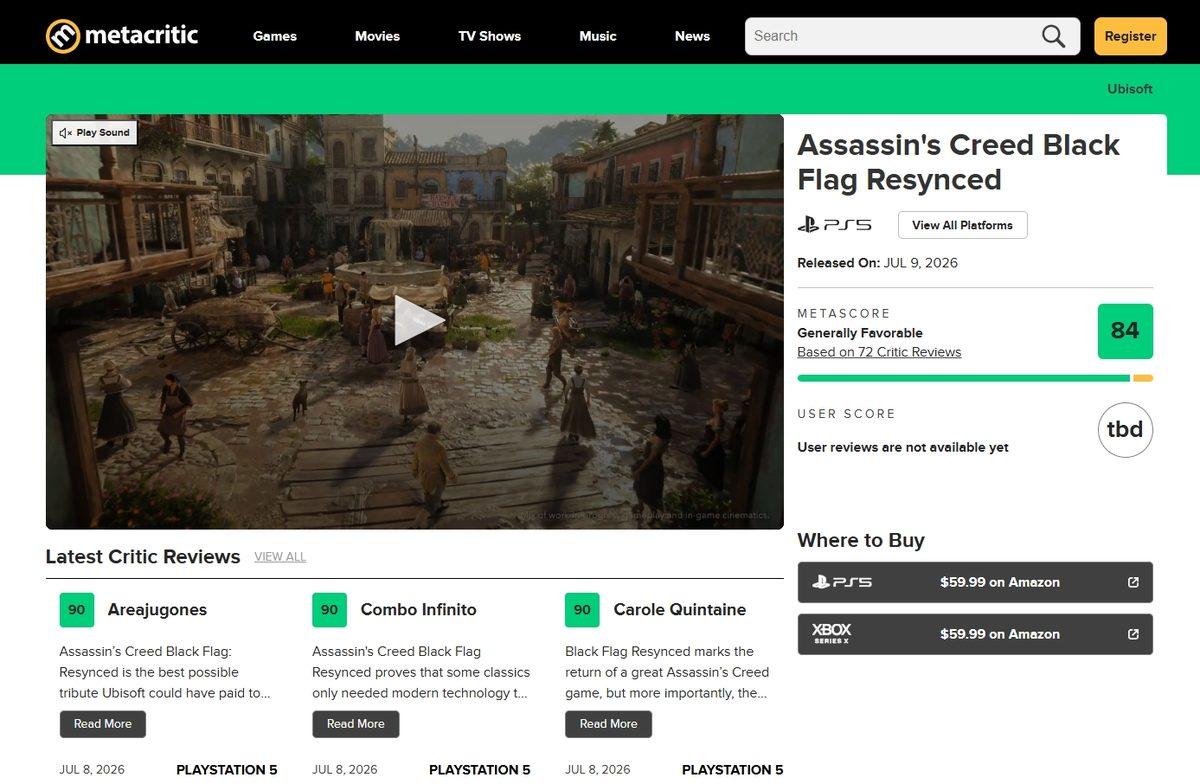Click Areajugones review excerpt text

(x=165, y=672)
